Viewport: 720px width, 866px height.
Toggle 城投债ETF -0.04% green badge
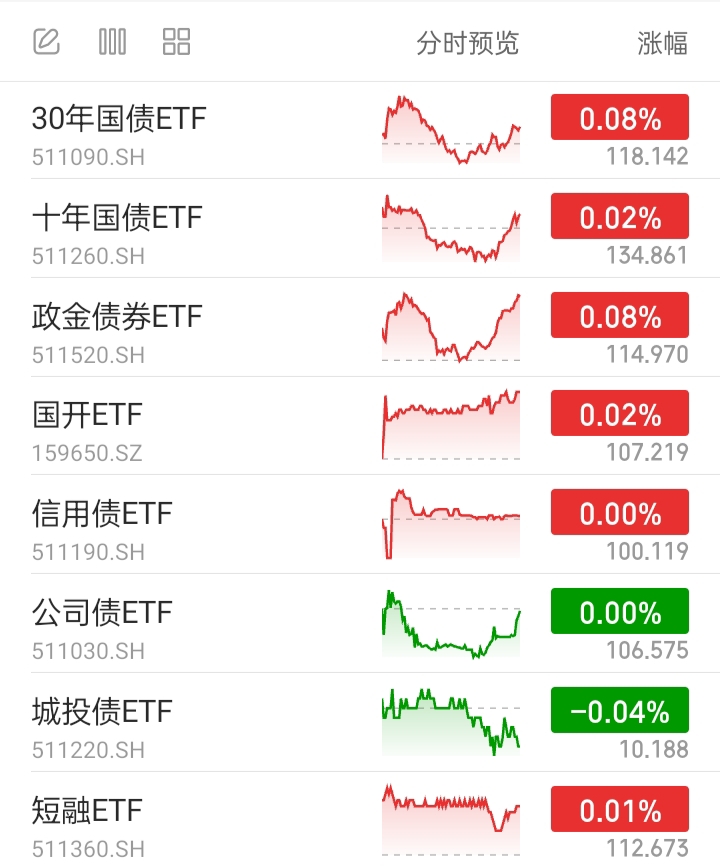click(620, 710)
